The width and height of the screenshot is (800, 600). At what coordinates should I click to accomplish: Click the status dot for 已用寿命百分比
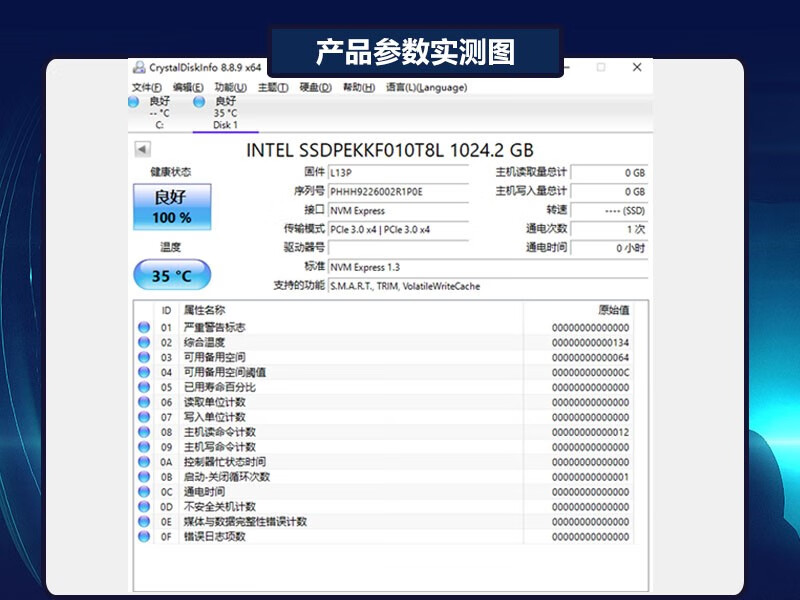point(144,387)
